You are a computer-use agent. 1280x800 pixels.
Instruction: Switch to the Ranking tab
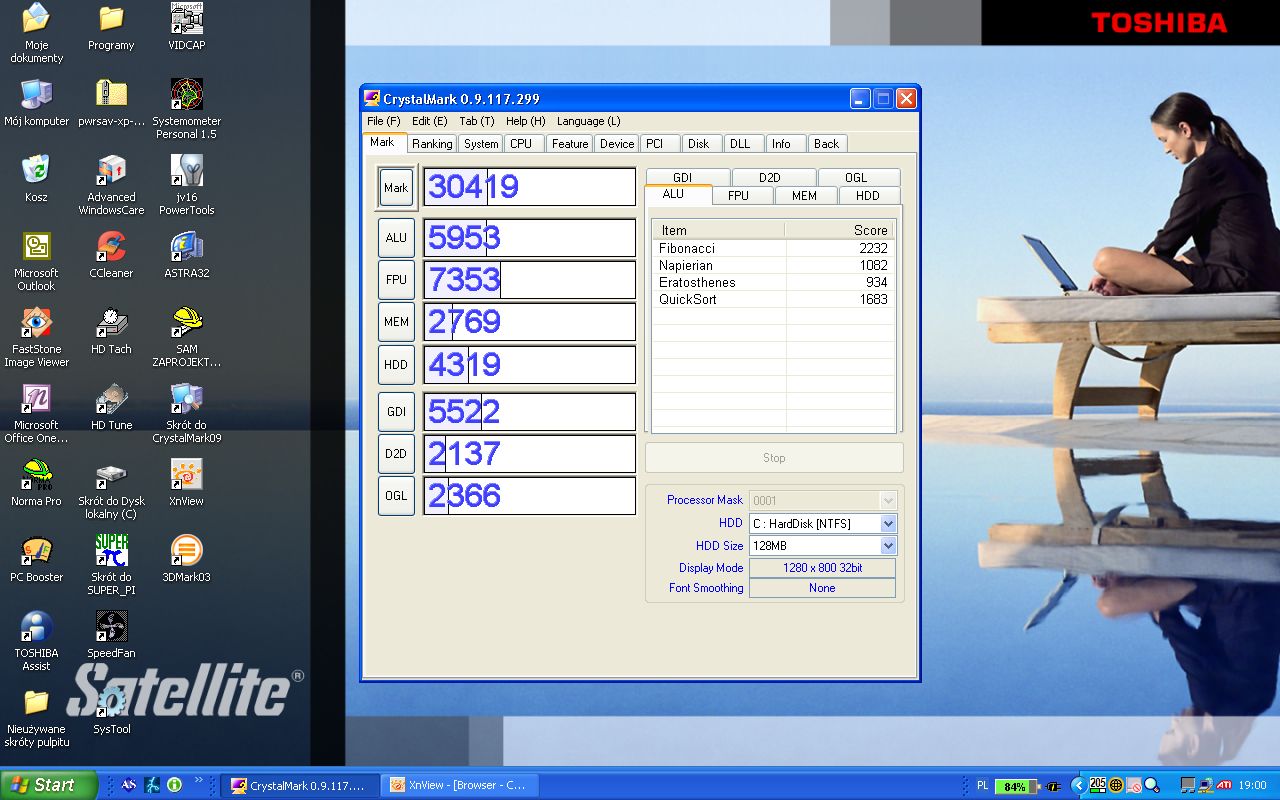click(432, 144)
